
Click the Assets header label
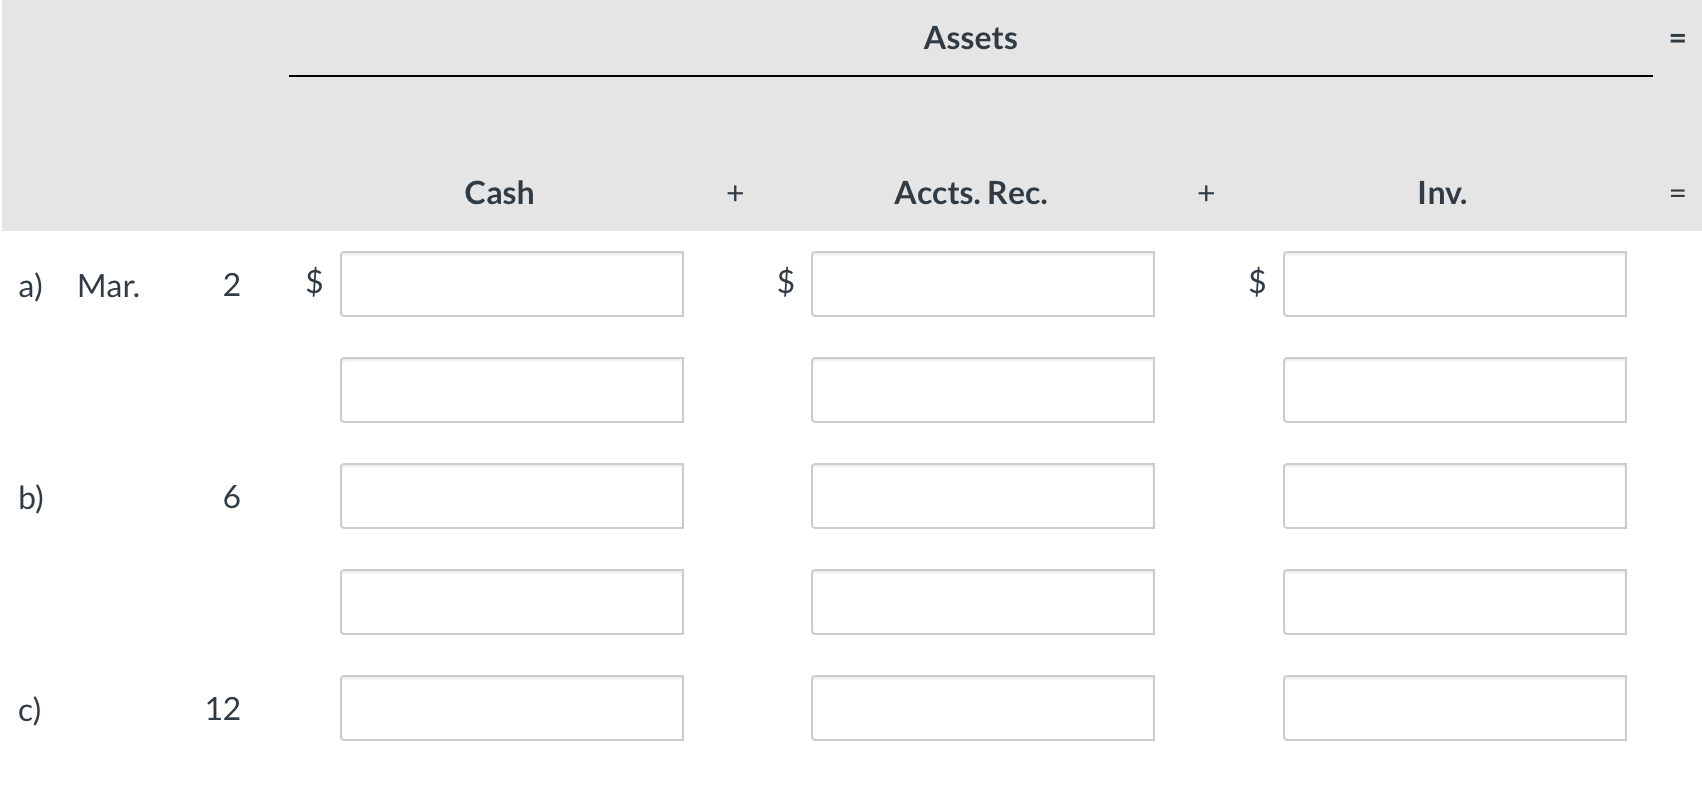click(x=970, y=38)
